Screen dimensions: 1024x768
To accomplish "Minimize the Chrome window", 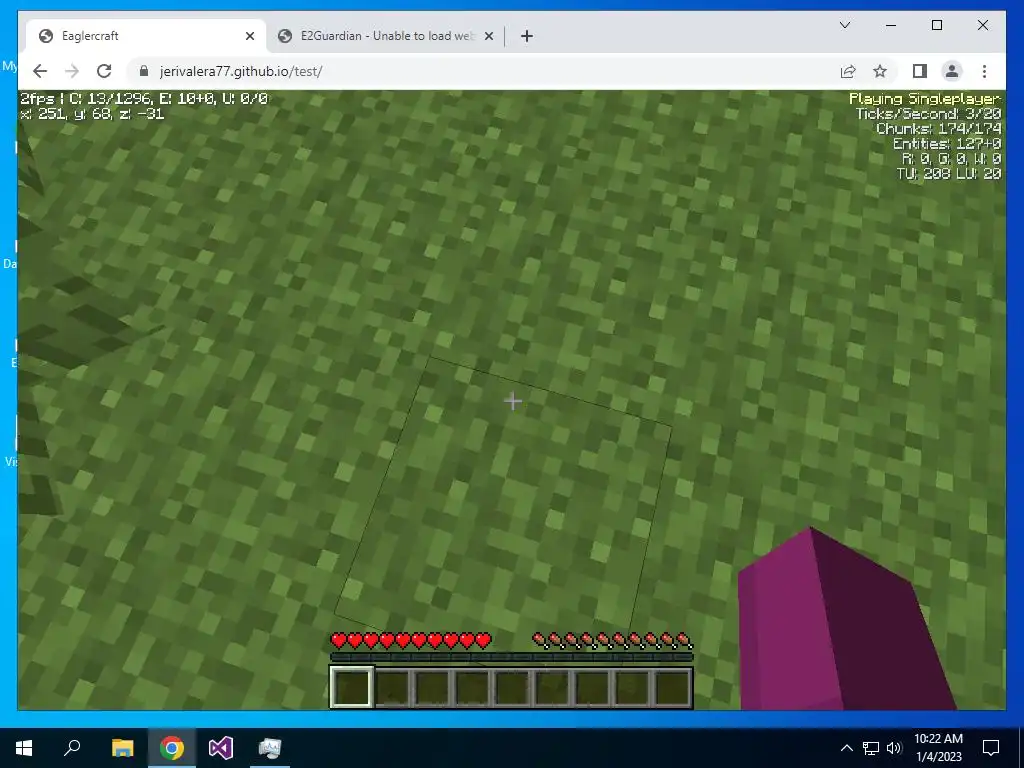I will coord(891,25).
